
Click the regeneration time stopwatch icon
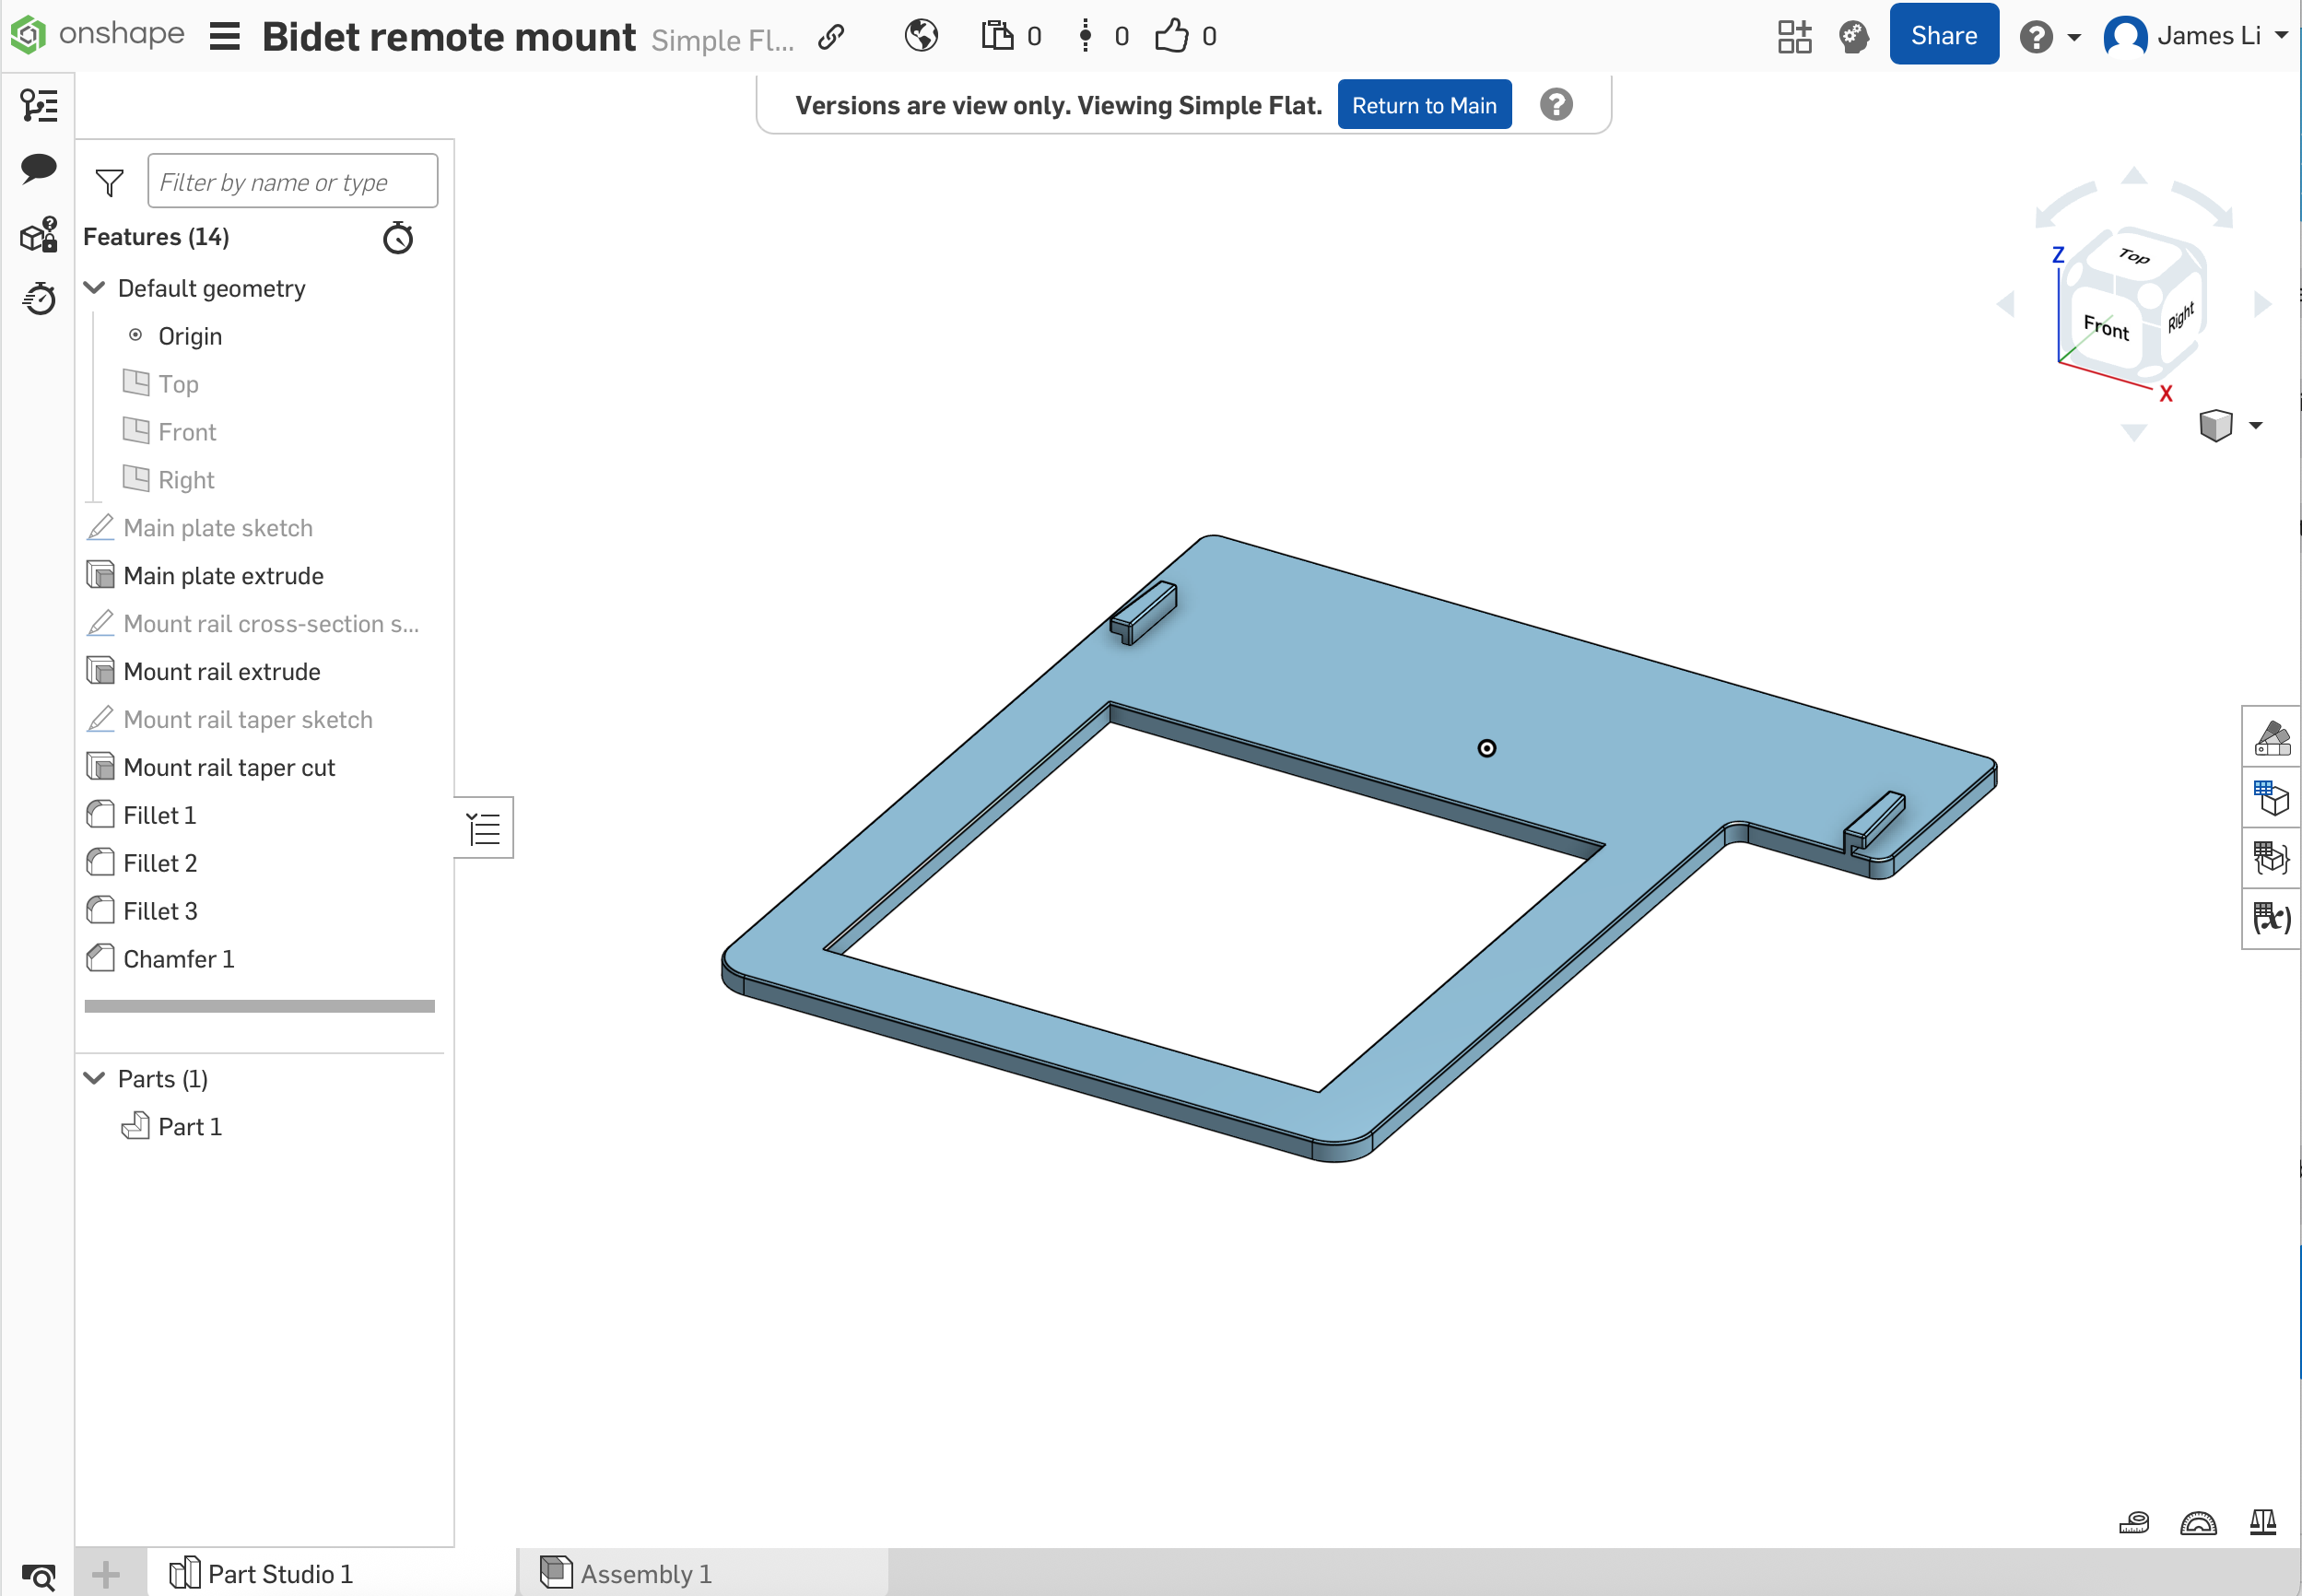coord(398,238)
